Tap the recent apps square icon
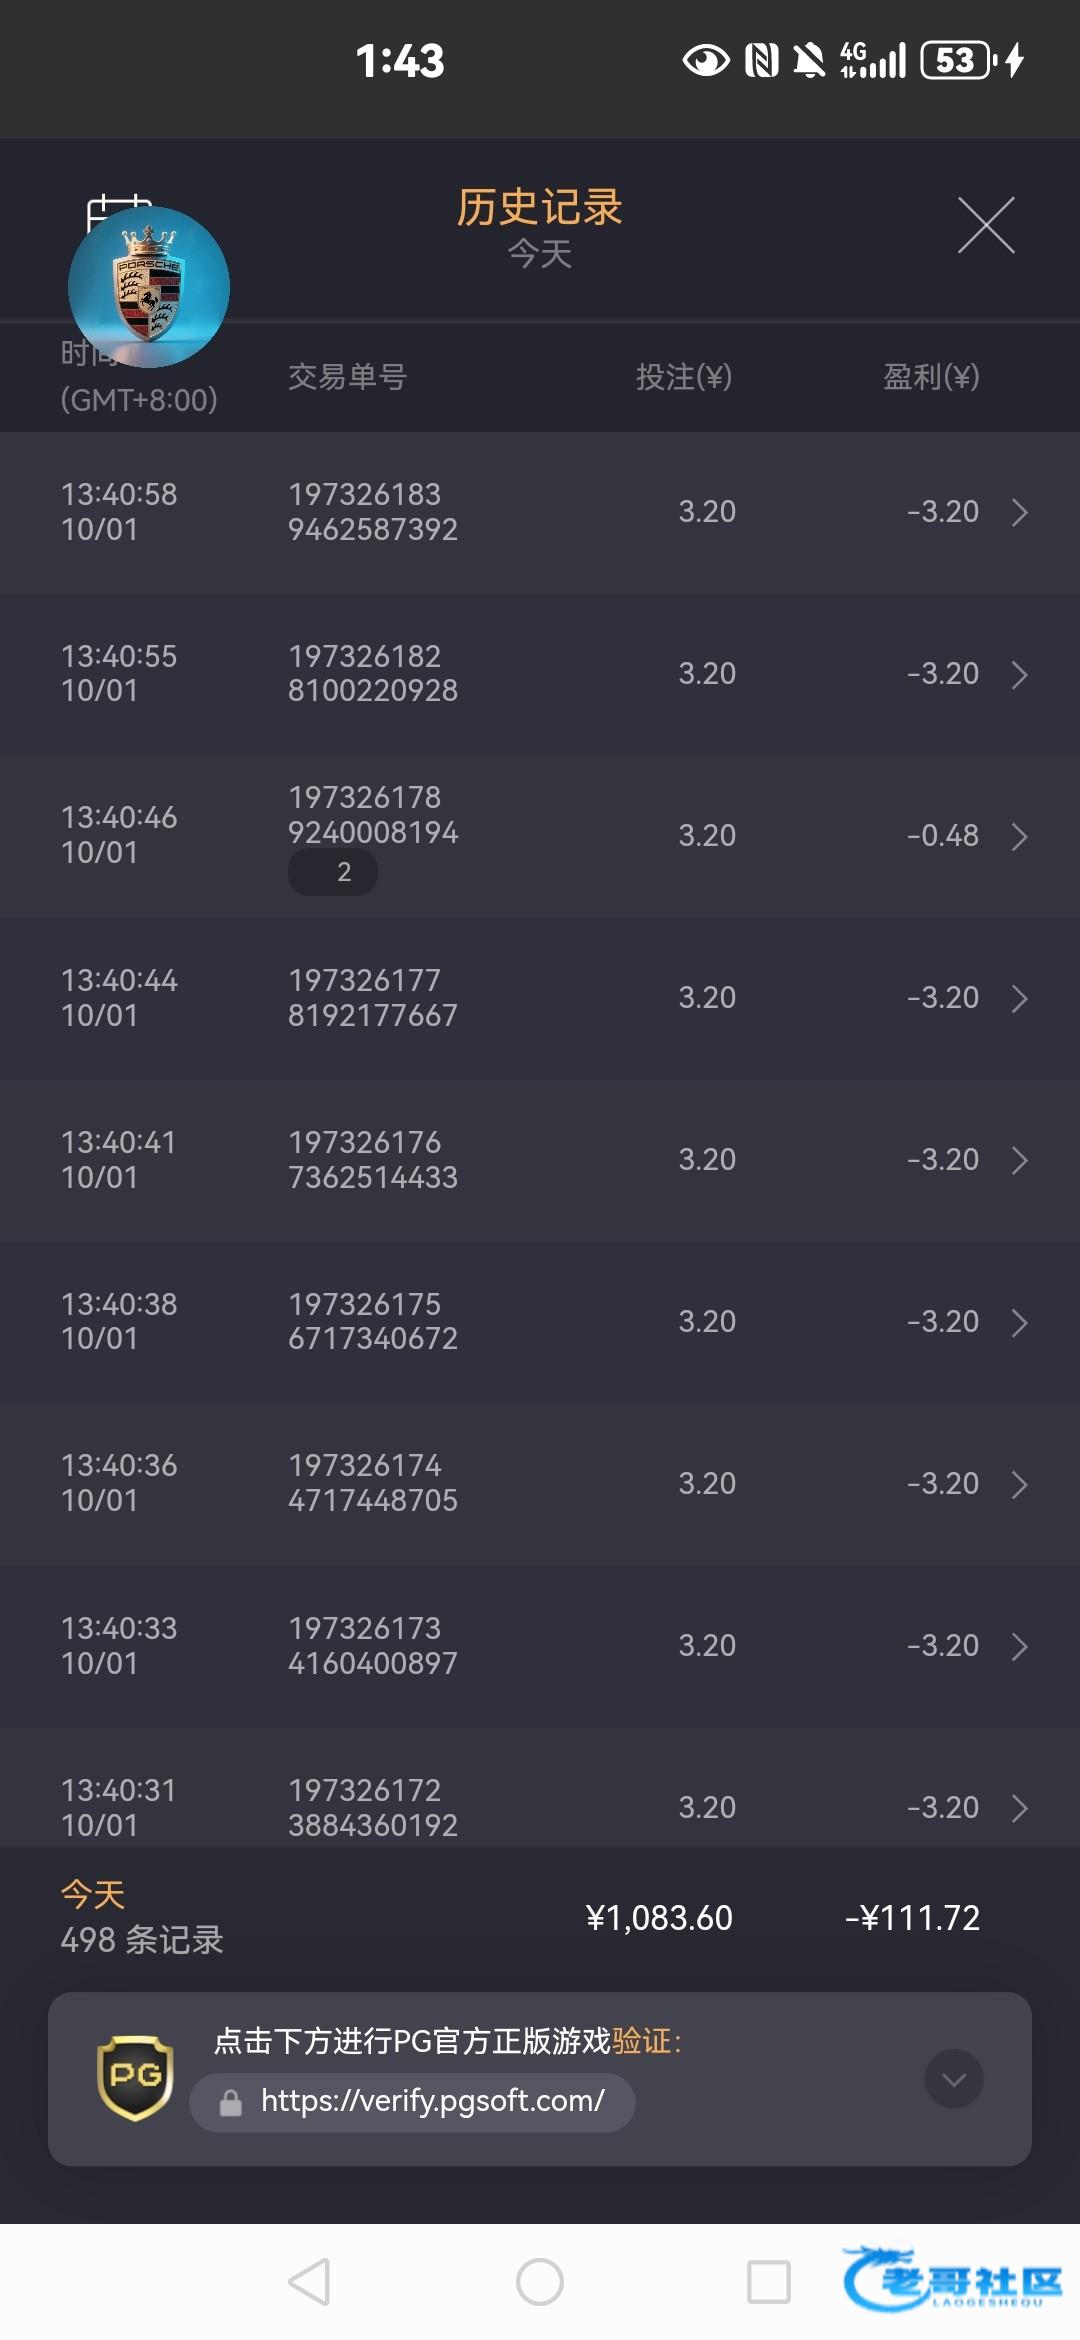 769,2282
